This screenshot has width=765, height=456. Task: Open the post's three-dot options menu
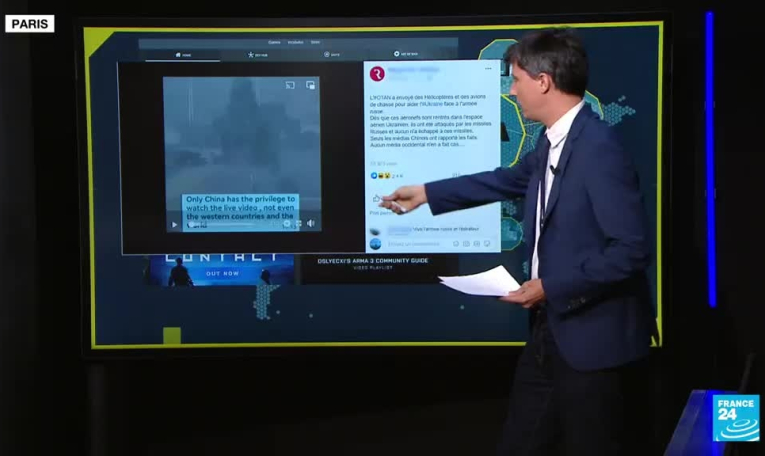488,69
